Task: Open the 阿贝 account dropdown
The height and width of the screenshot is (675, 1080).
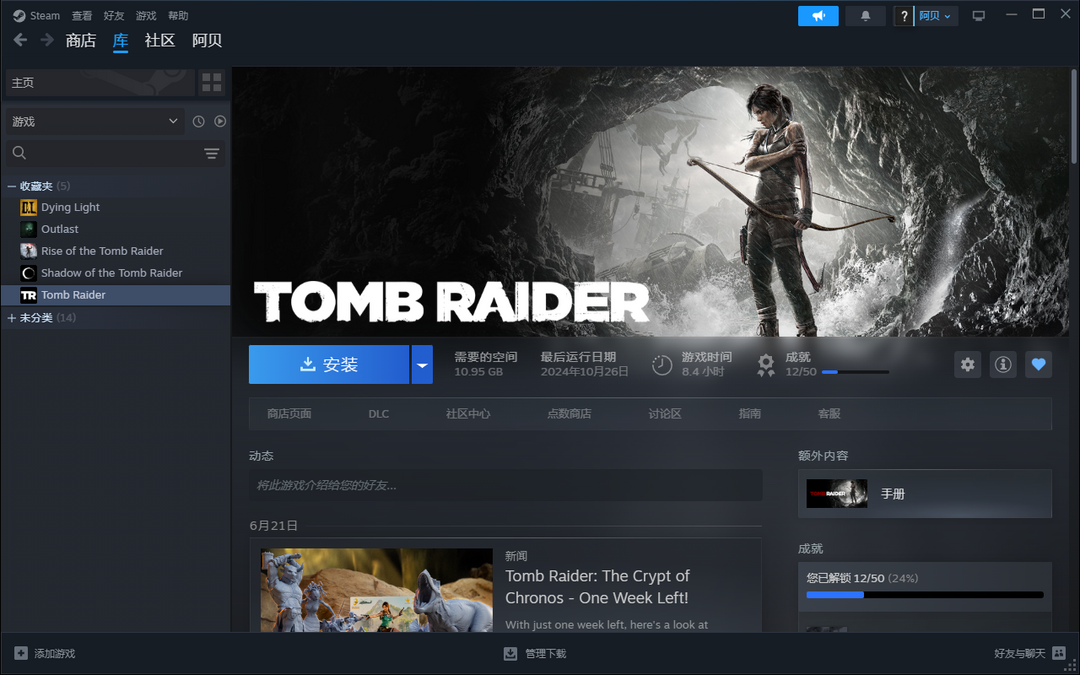Action: (x=935, y=16)
